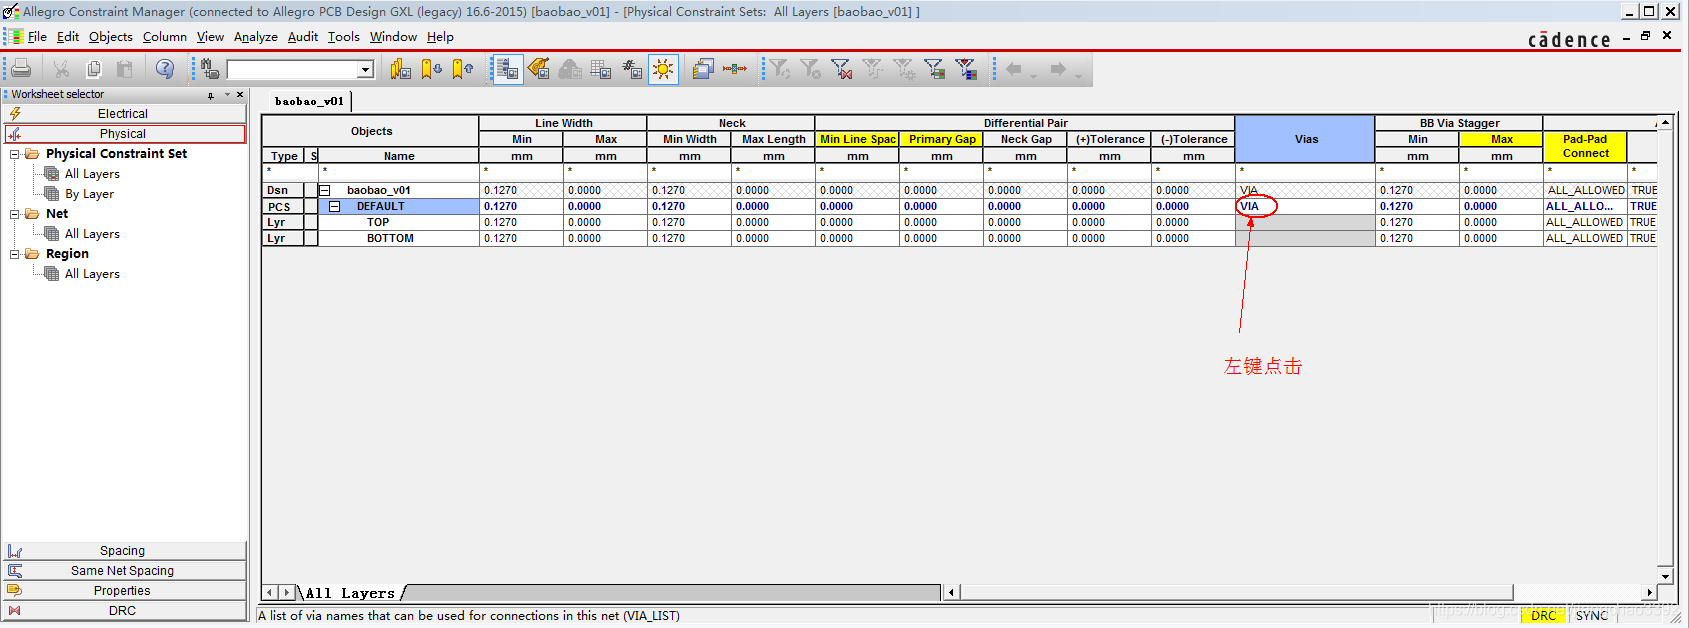Click the forward navigation arrow
Viewport: 1689px width, 628px height.
point(1058,69)
